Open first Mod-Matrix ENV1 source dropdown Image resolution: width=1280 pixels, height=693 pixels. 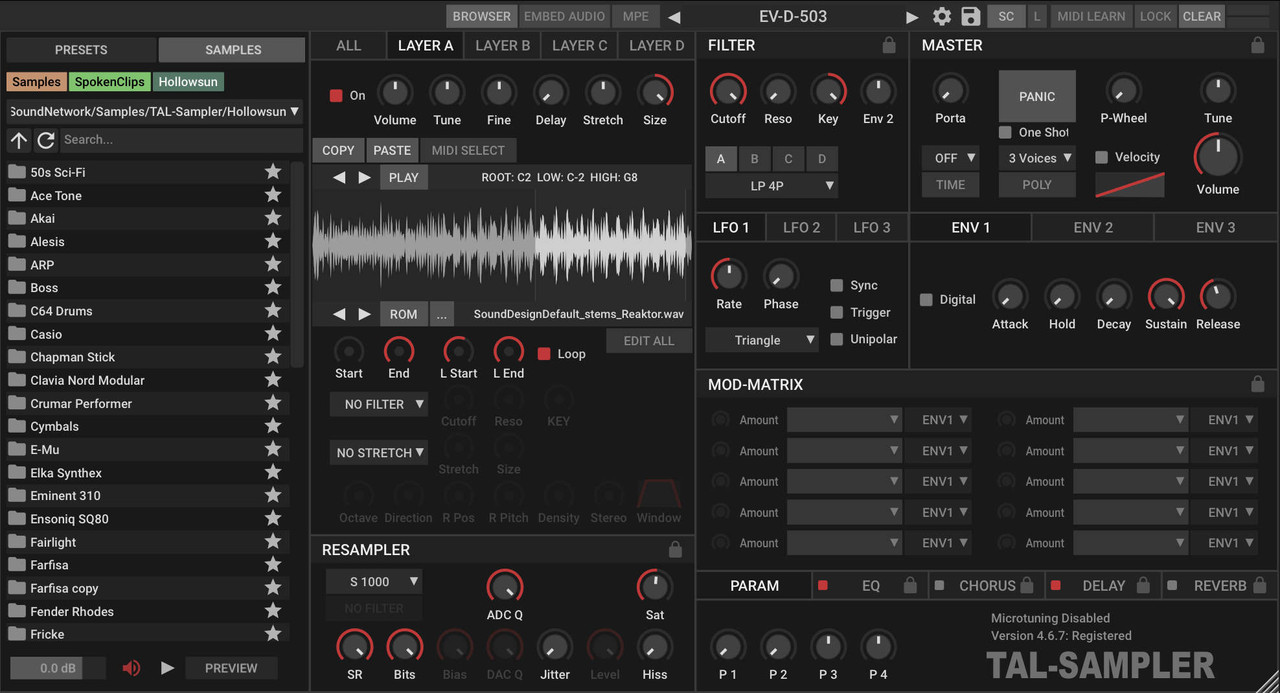point(939,420)
